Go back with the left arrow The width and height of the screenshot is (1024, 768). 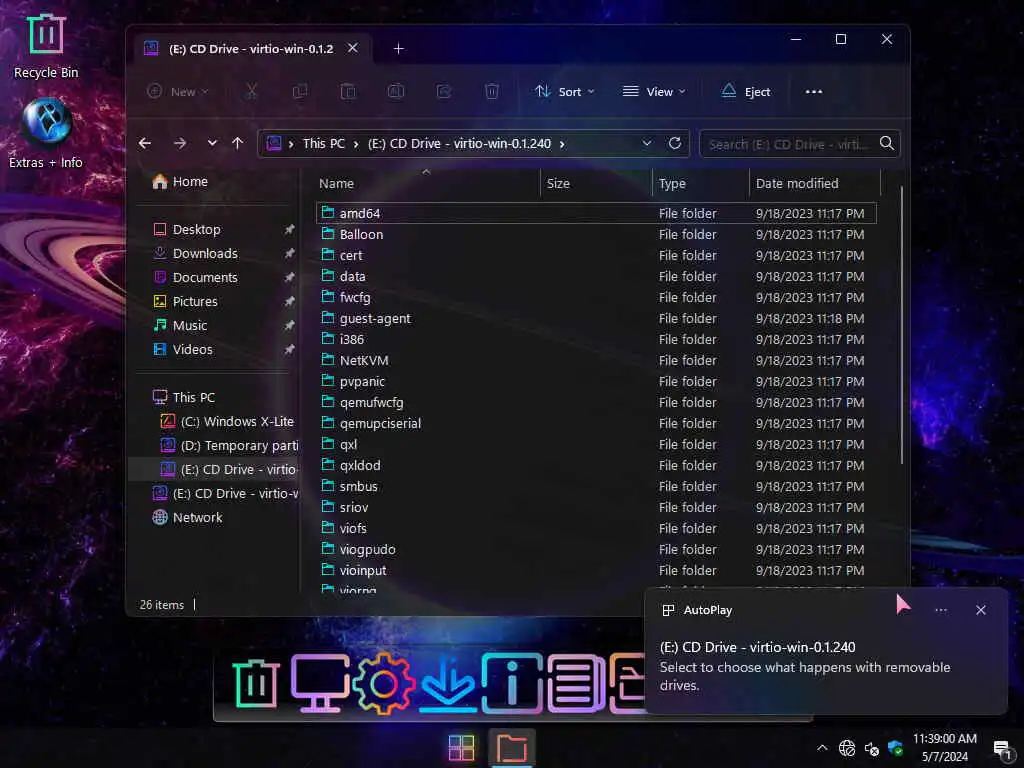145,143
